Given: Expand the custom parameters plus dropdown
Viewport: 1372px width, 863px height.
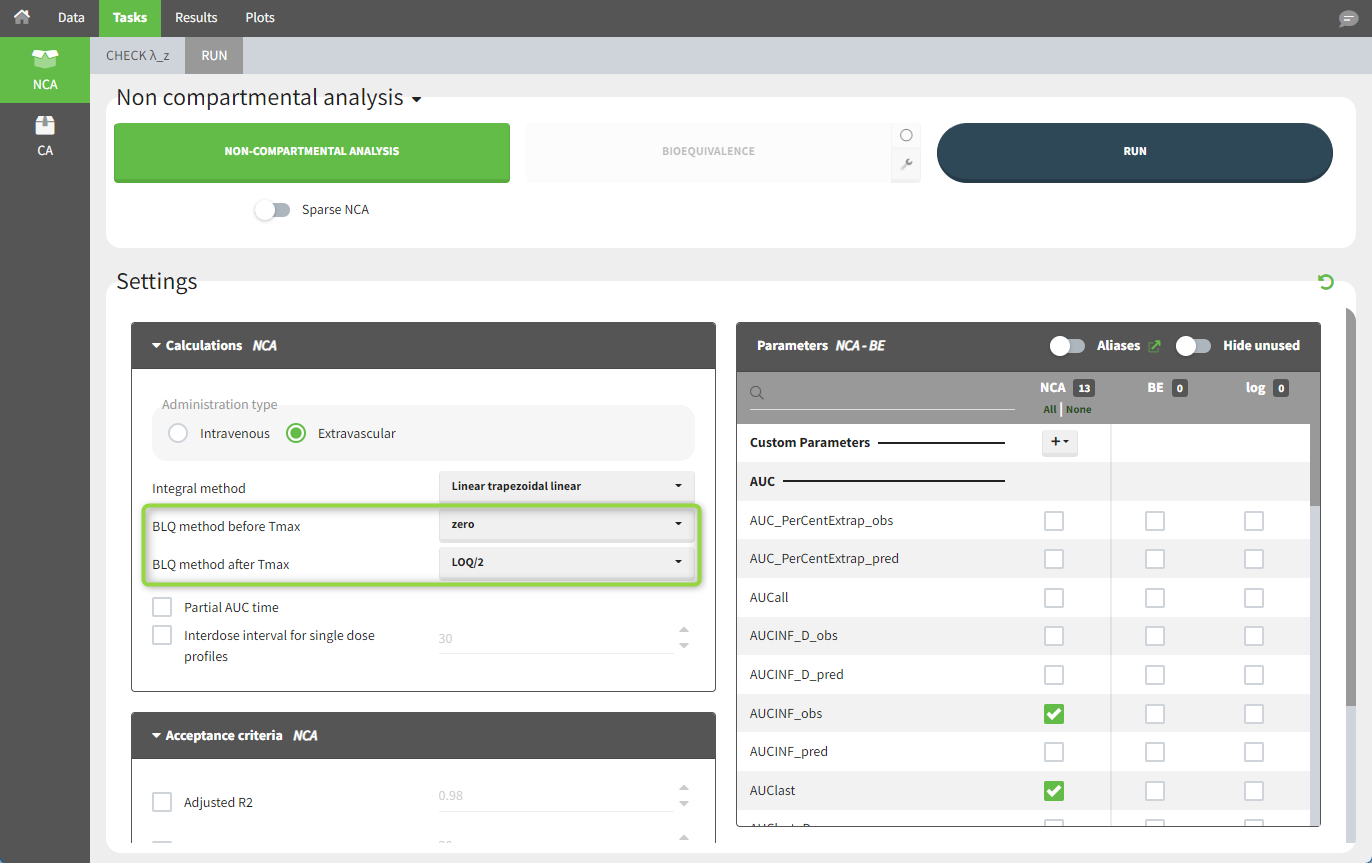Looking at the screenshot, I should click(x=1059, y=442).
